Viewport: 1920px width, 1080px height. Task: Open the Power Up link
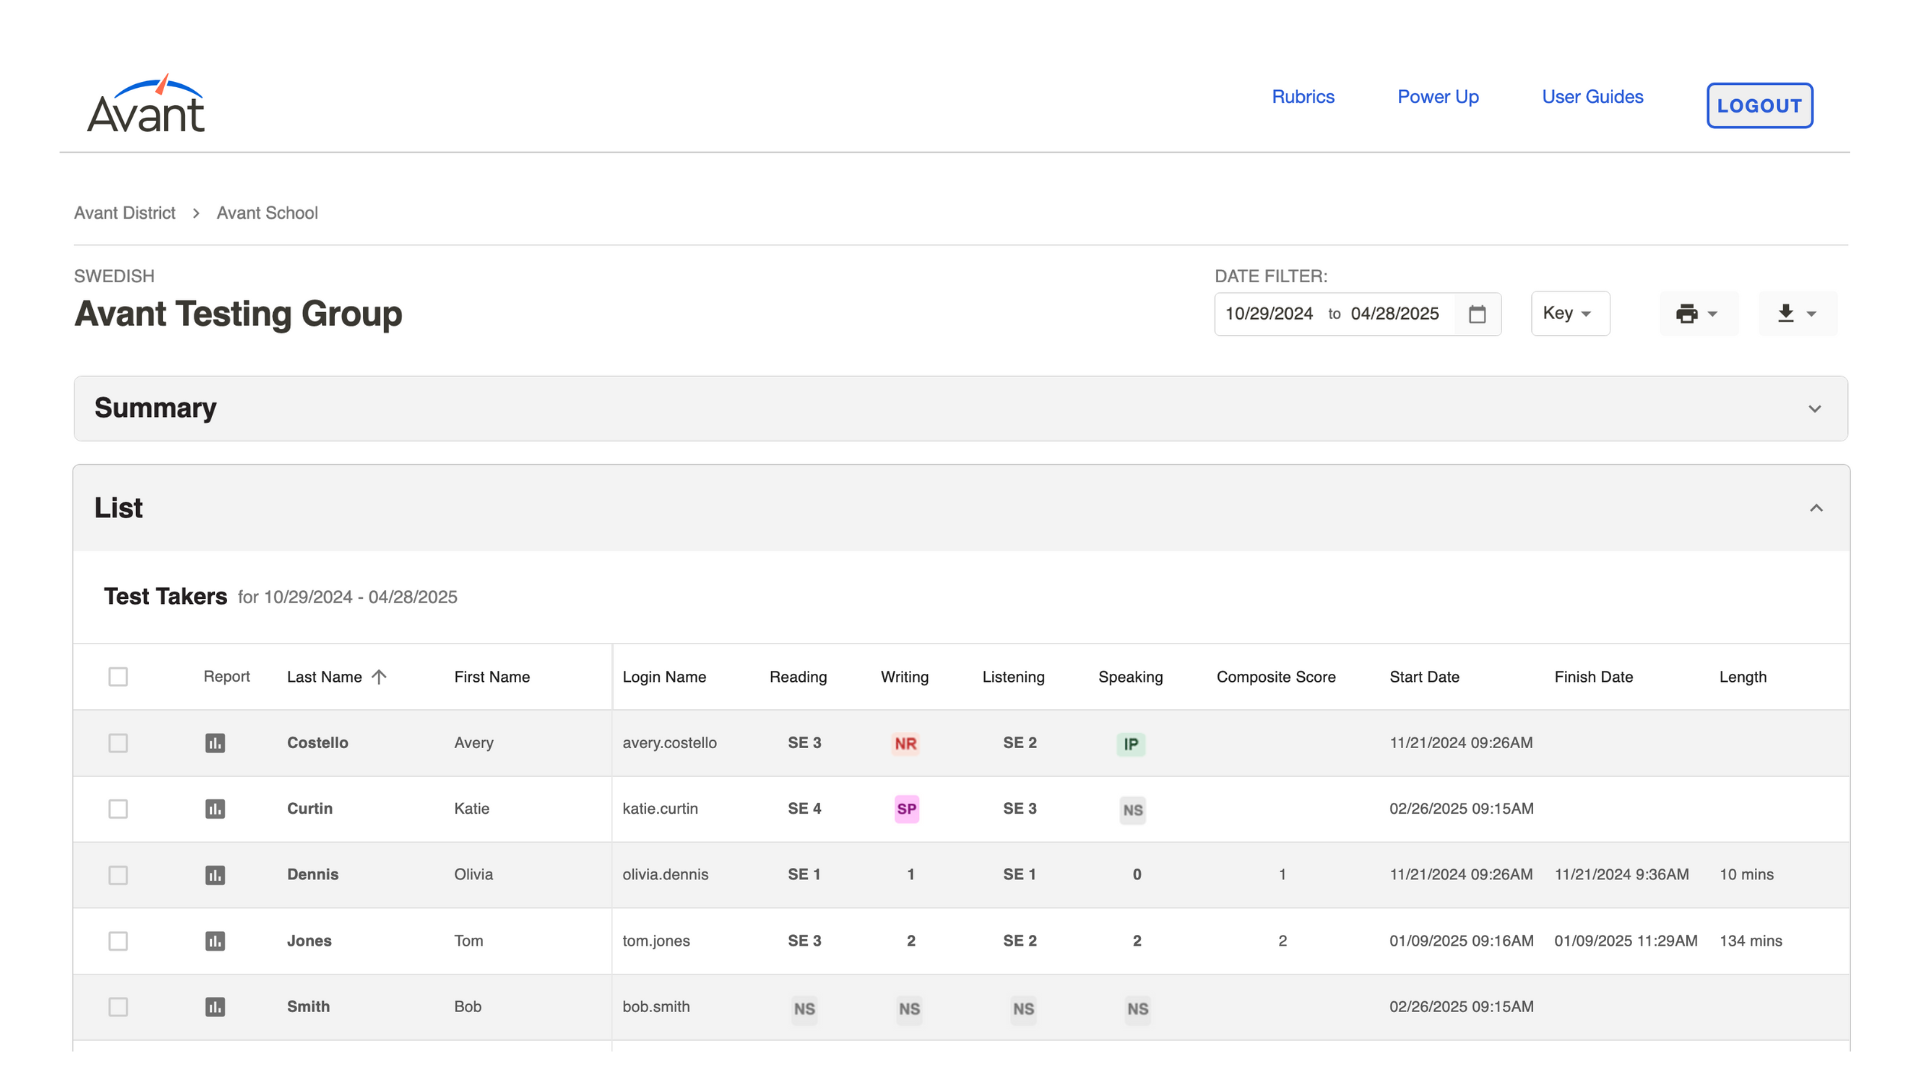(x=1438, y=97)
